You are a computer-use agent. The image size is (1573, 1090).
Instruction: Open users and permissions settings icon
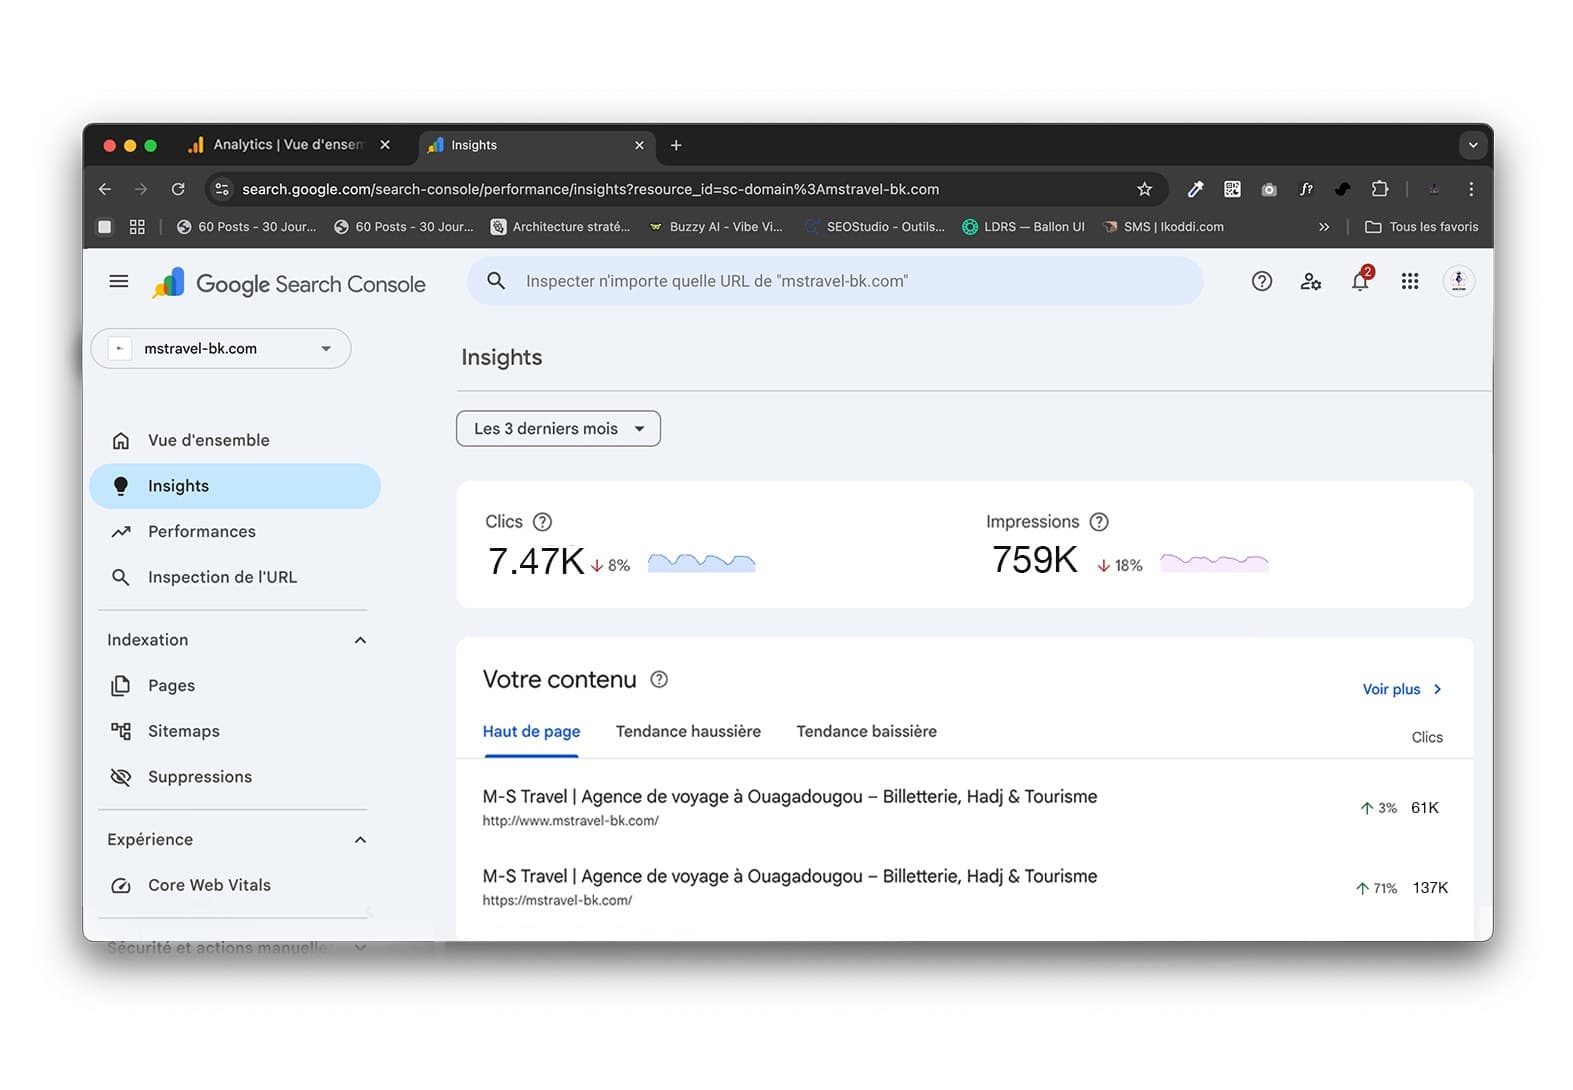pos(1311,282)
